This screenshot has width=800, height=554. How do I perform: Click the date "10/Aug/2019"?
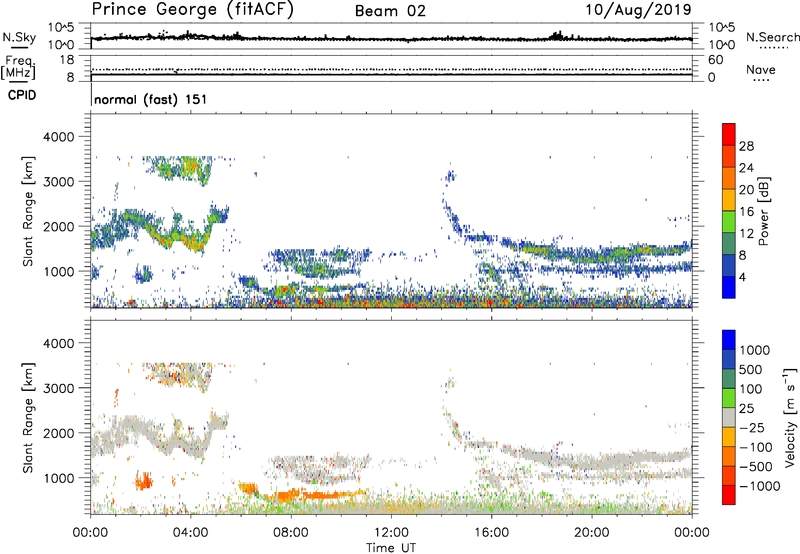coord(638,10)
